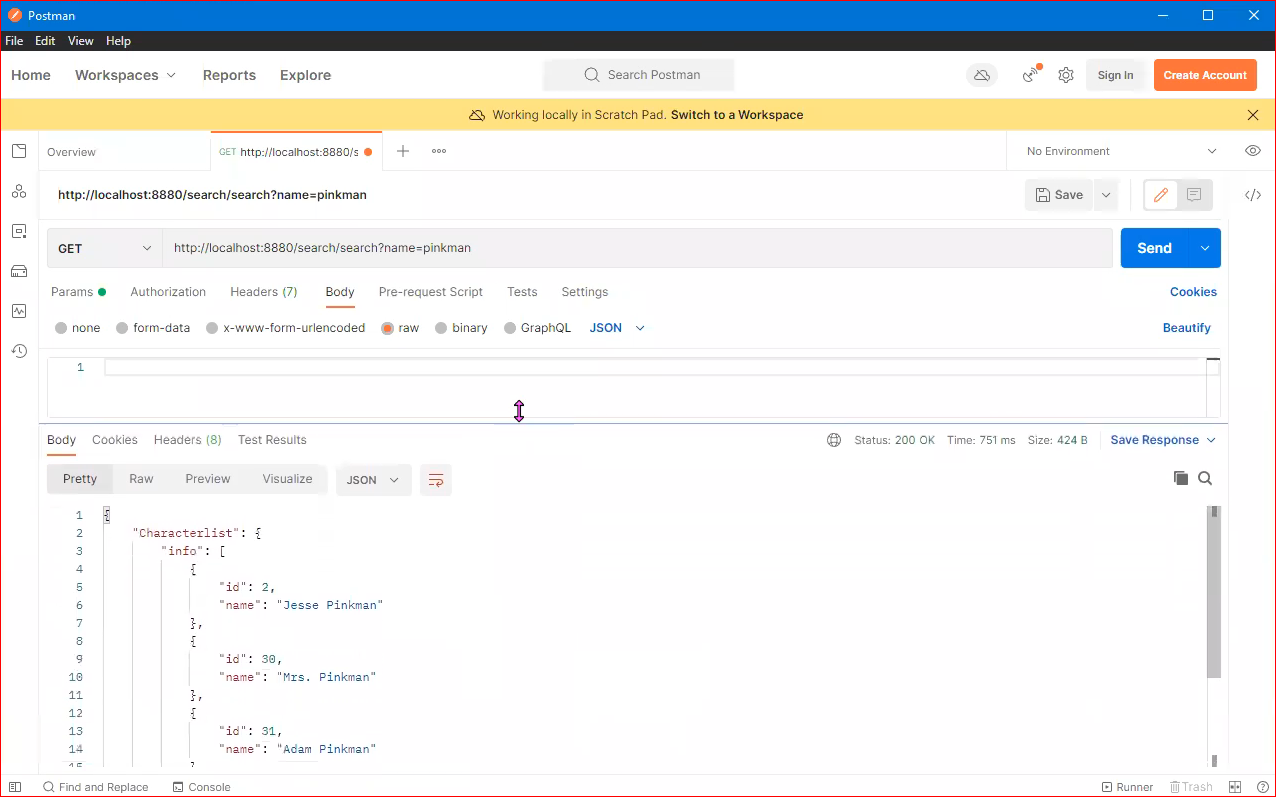This screenshot has width=1276, height=797.
Task: Open the HTTP method dropdown
Action: (x=103, y=247)
